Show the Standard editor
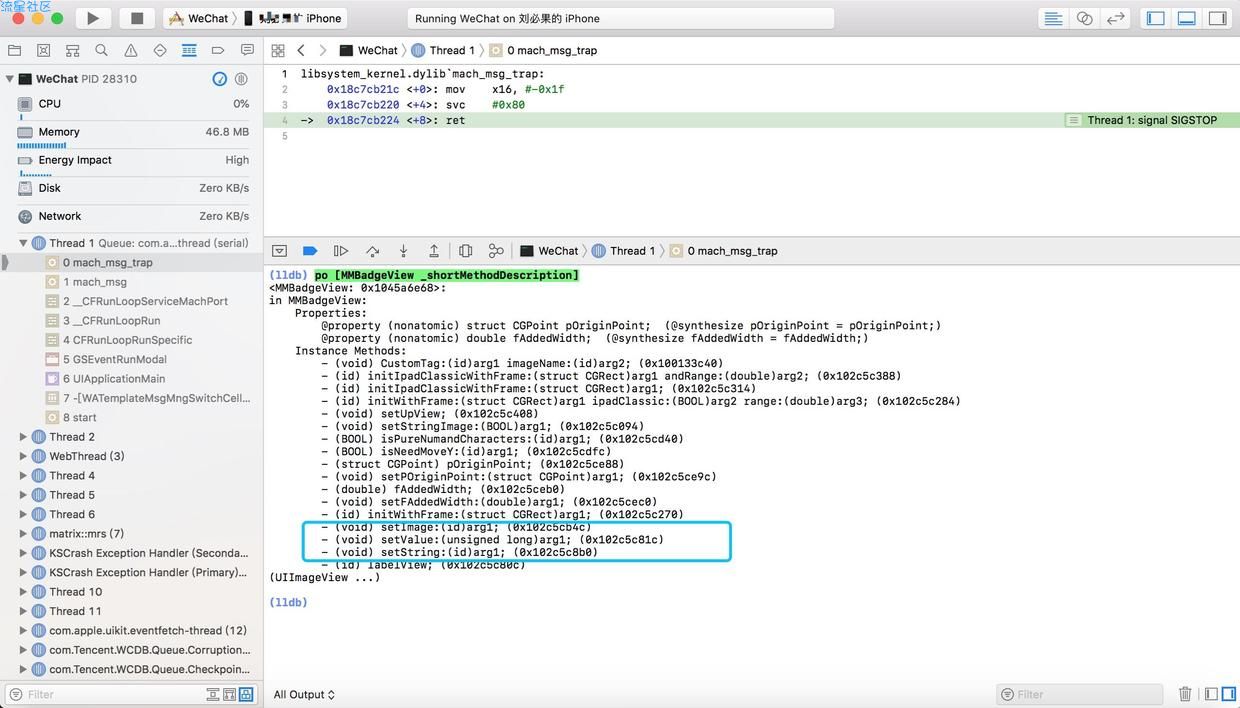This screenshot has height=708, width=1240. 1053,18
